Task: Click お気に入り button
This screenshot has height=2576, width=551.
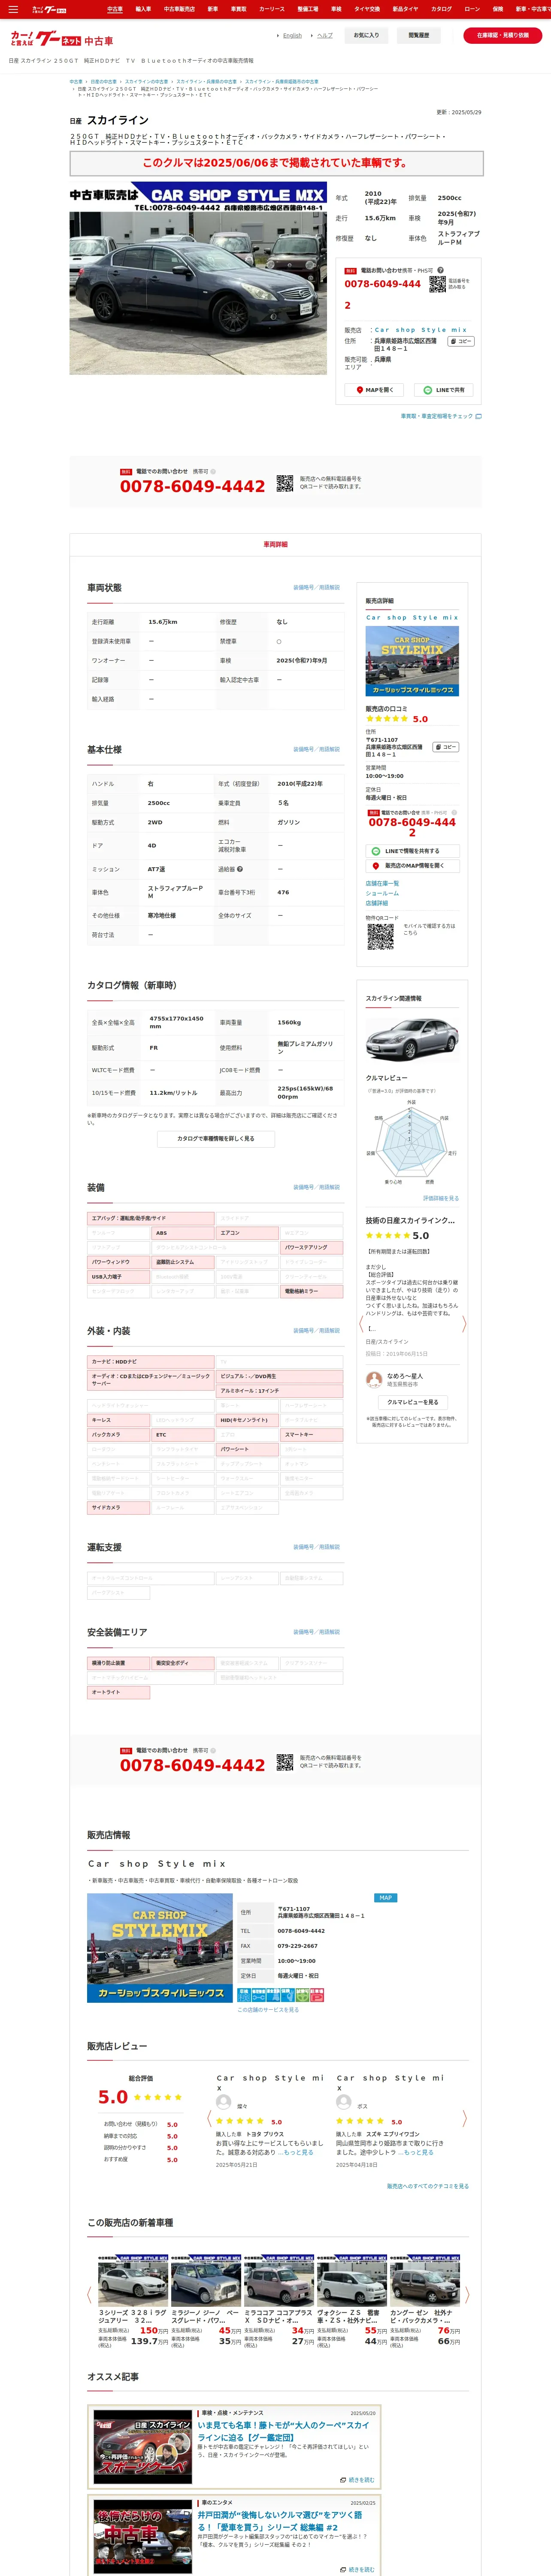Action: (367, 35)
